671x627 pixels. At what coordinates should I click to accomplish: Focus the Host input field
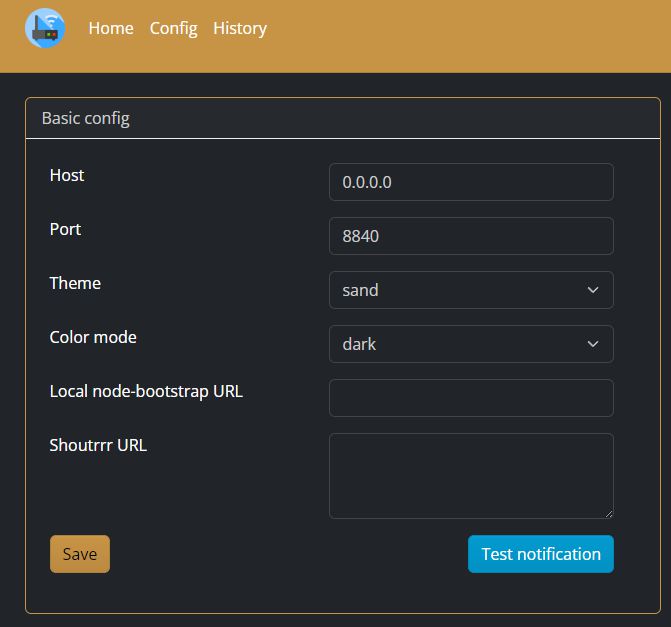(x=470, y=182)
